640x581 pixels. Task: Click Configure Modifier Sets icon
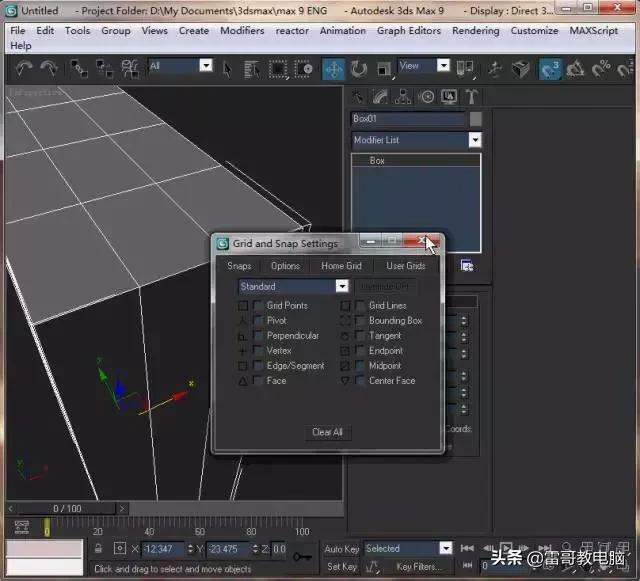point(467,266)
